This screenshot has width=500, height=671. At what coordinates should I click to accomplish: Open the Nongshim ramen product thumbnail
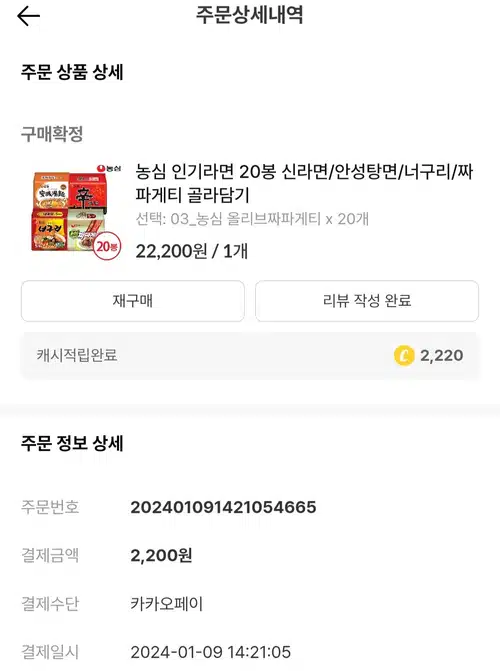click(75, 212)
